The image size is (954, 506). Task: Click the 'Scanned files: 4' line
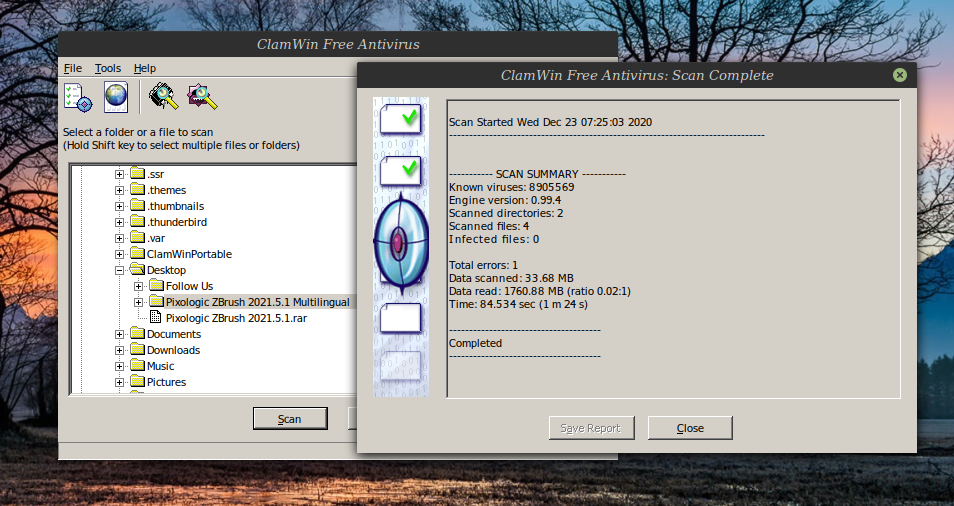point(489,226)
